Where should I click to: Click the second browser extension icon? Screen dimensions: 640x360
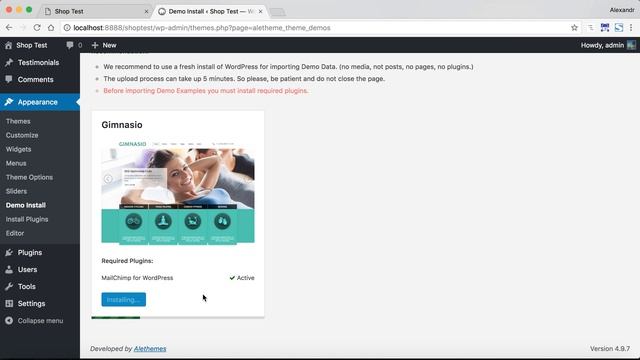point(604,28)
